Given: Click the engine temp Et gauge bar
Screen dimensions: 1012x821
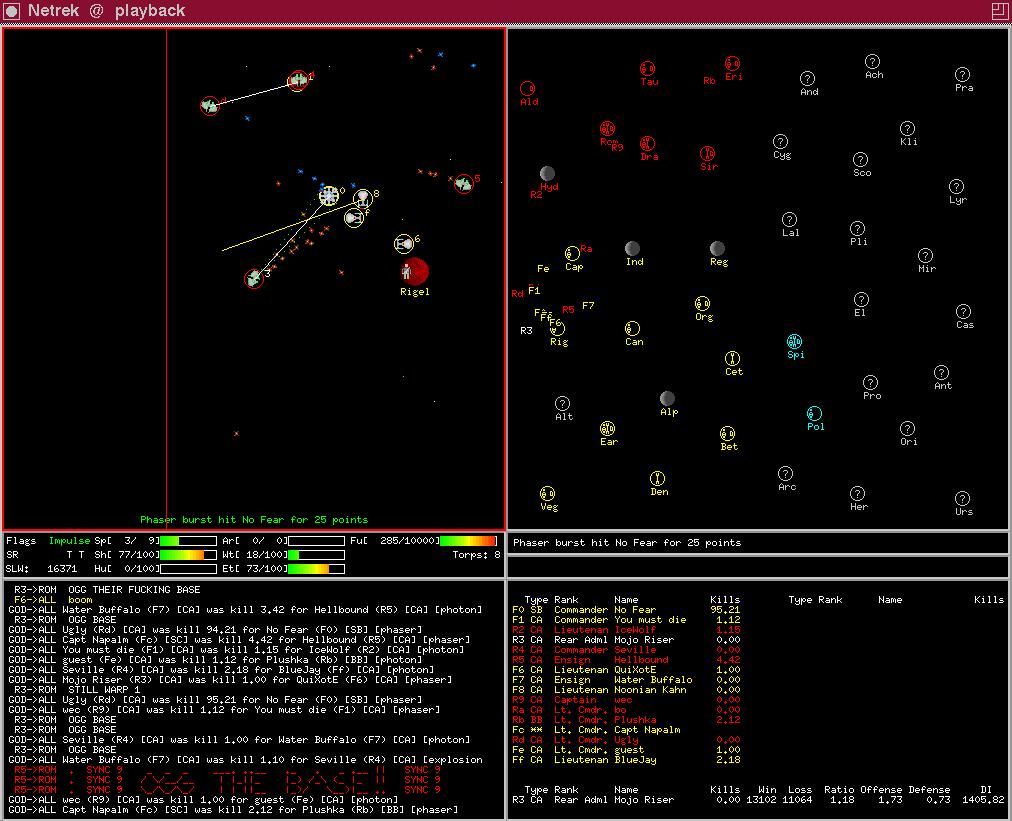Looking at the screenshot, I should coord(316,569).
